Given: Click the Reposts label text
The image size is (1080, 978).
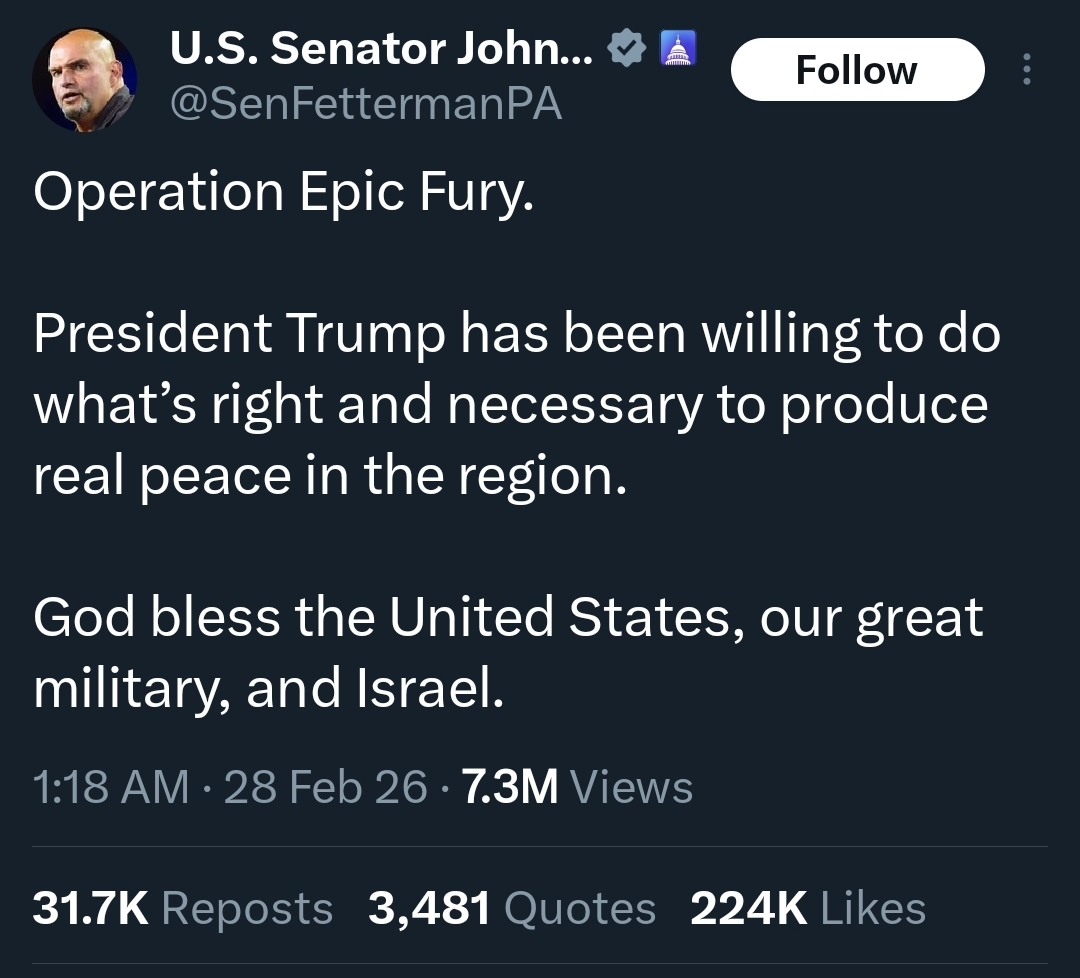Looking at the screenshot, I should pos(247,907).
